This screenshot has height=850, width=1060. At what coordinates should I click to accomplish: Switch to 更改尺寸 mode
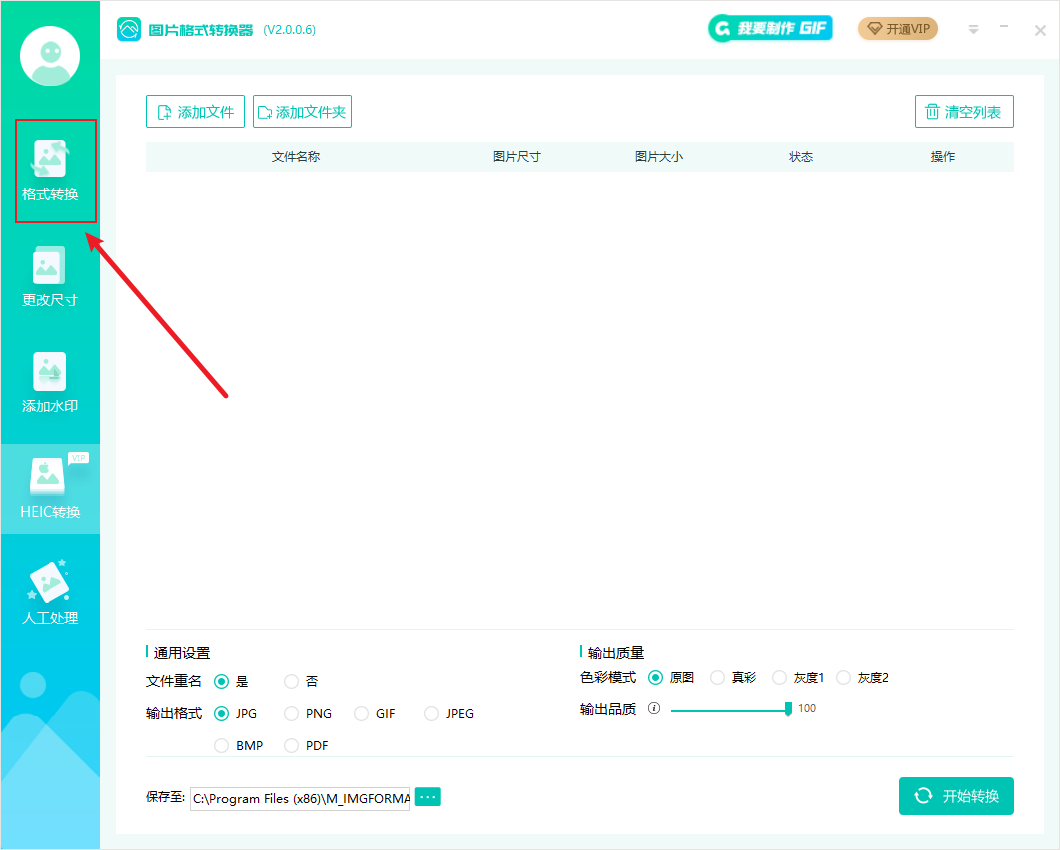tap(50, 277)
